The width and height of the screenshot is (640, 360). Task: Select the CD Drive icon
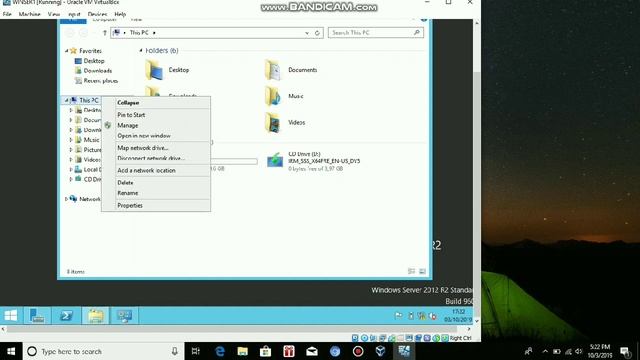275,160
